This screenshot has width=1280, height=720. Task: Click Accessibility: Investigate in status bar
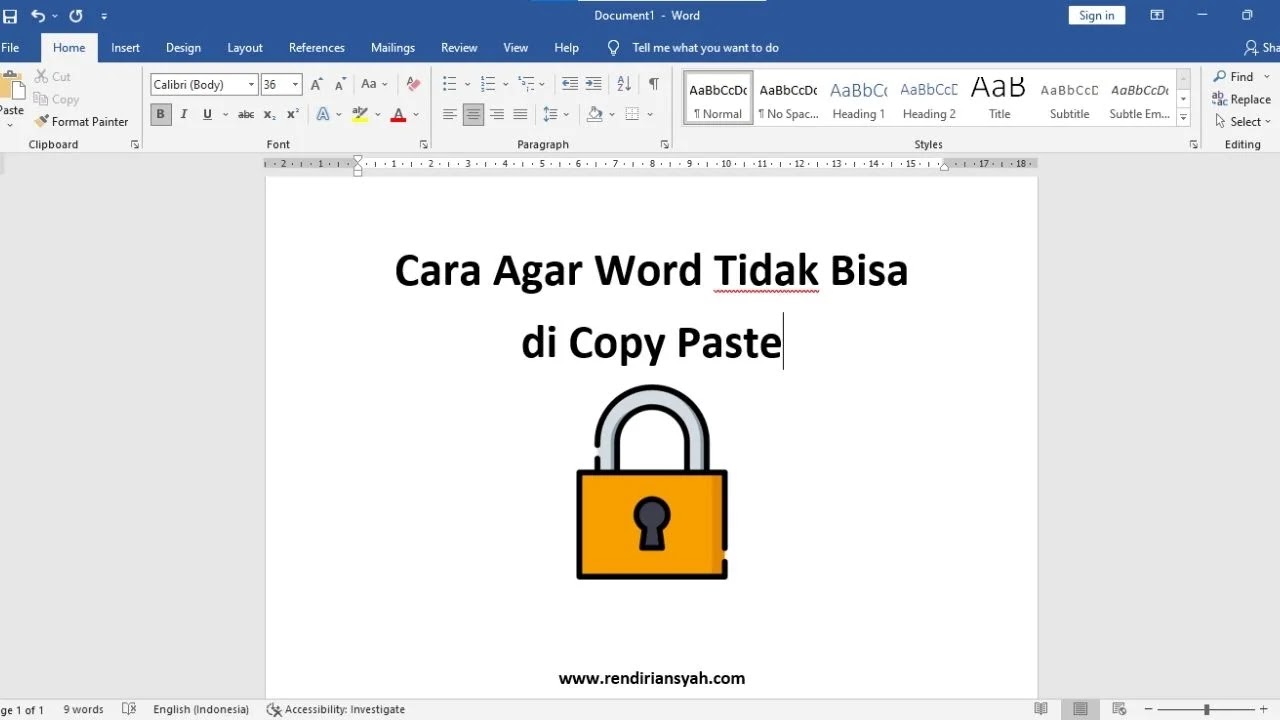coord(336,709)
